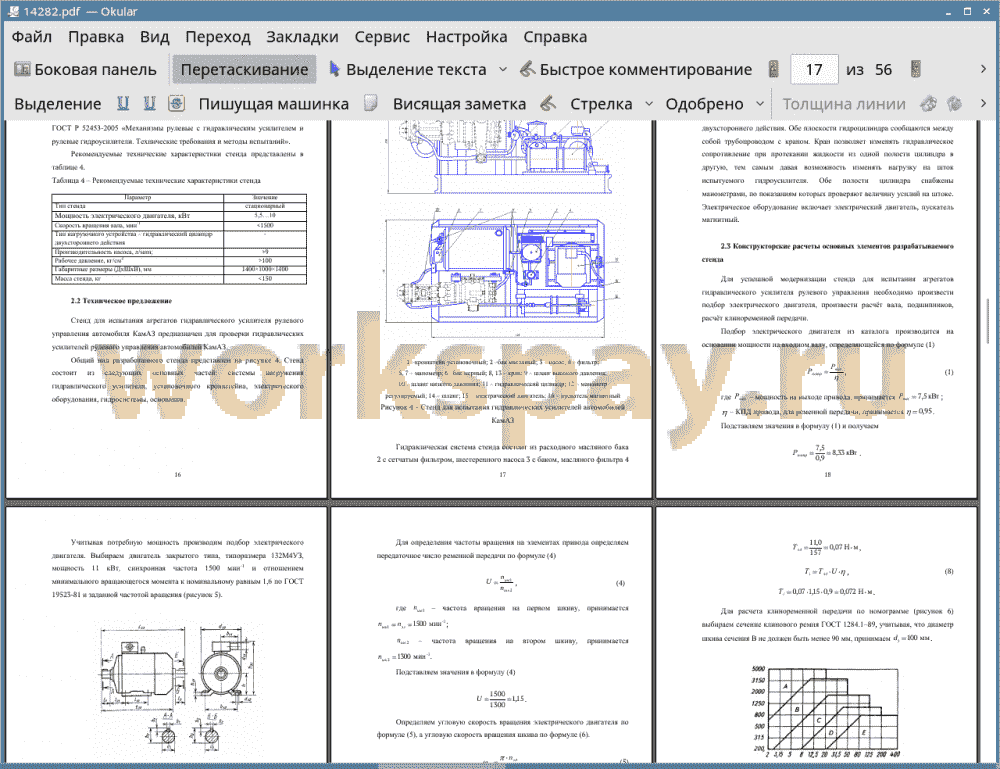Select the Выделение highlighter annotation
1000x769 pixels.
point(57,104)
